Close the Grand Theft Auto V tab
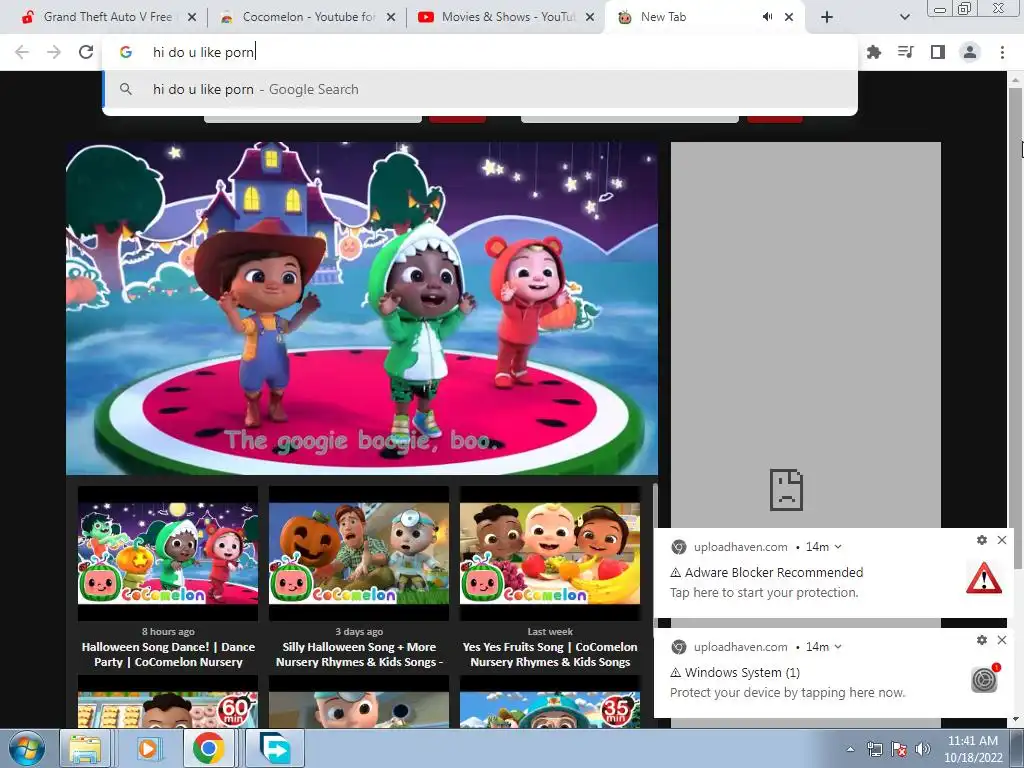 192,17
